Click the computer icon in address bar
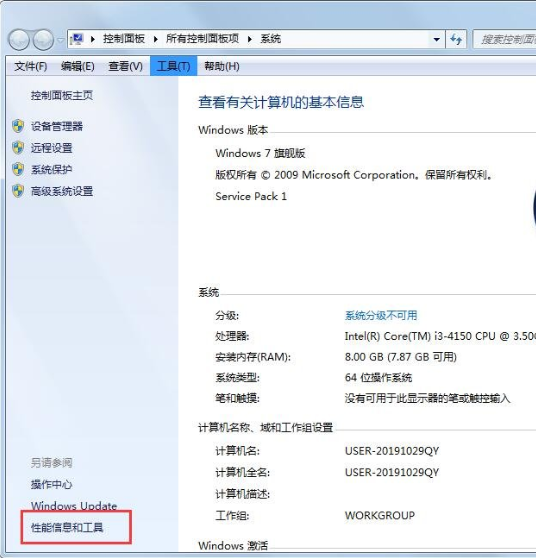This screenshot has width=536, height=558. (x=77, y=39)
